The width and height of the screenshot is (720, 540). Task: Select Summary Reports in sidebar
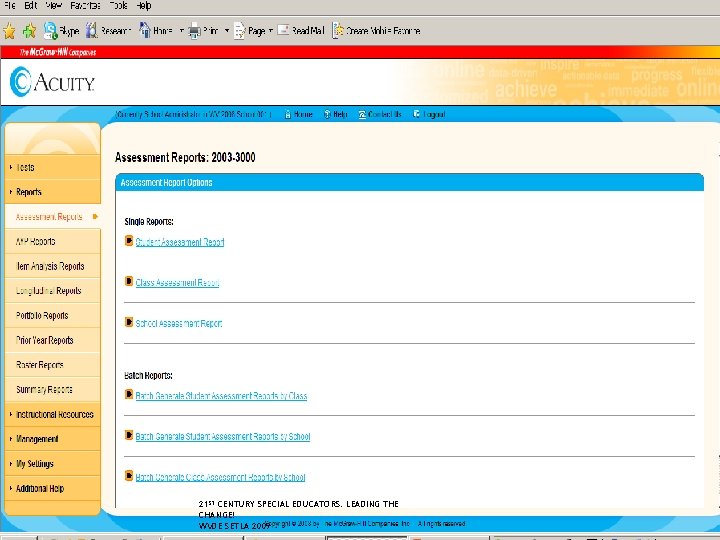(53, 390)
